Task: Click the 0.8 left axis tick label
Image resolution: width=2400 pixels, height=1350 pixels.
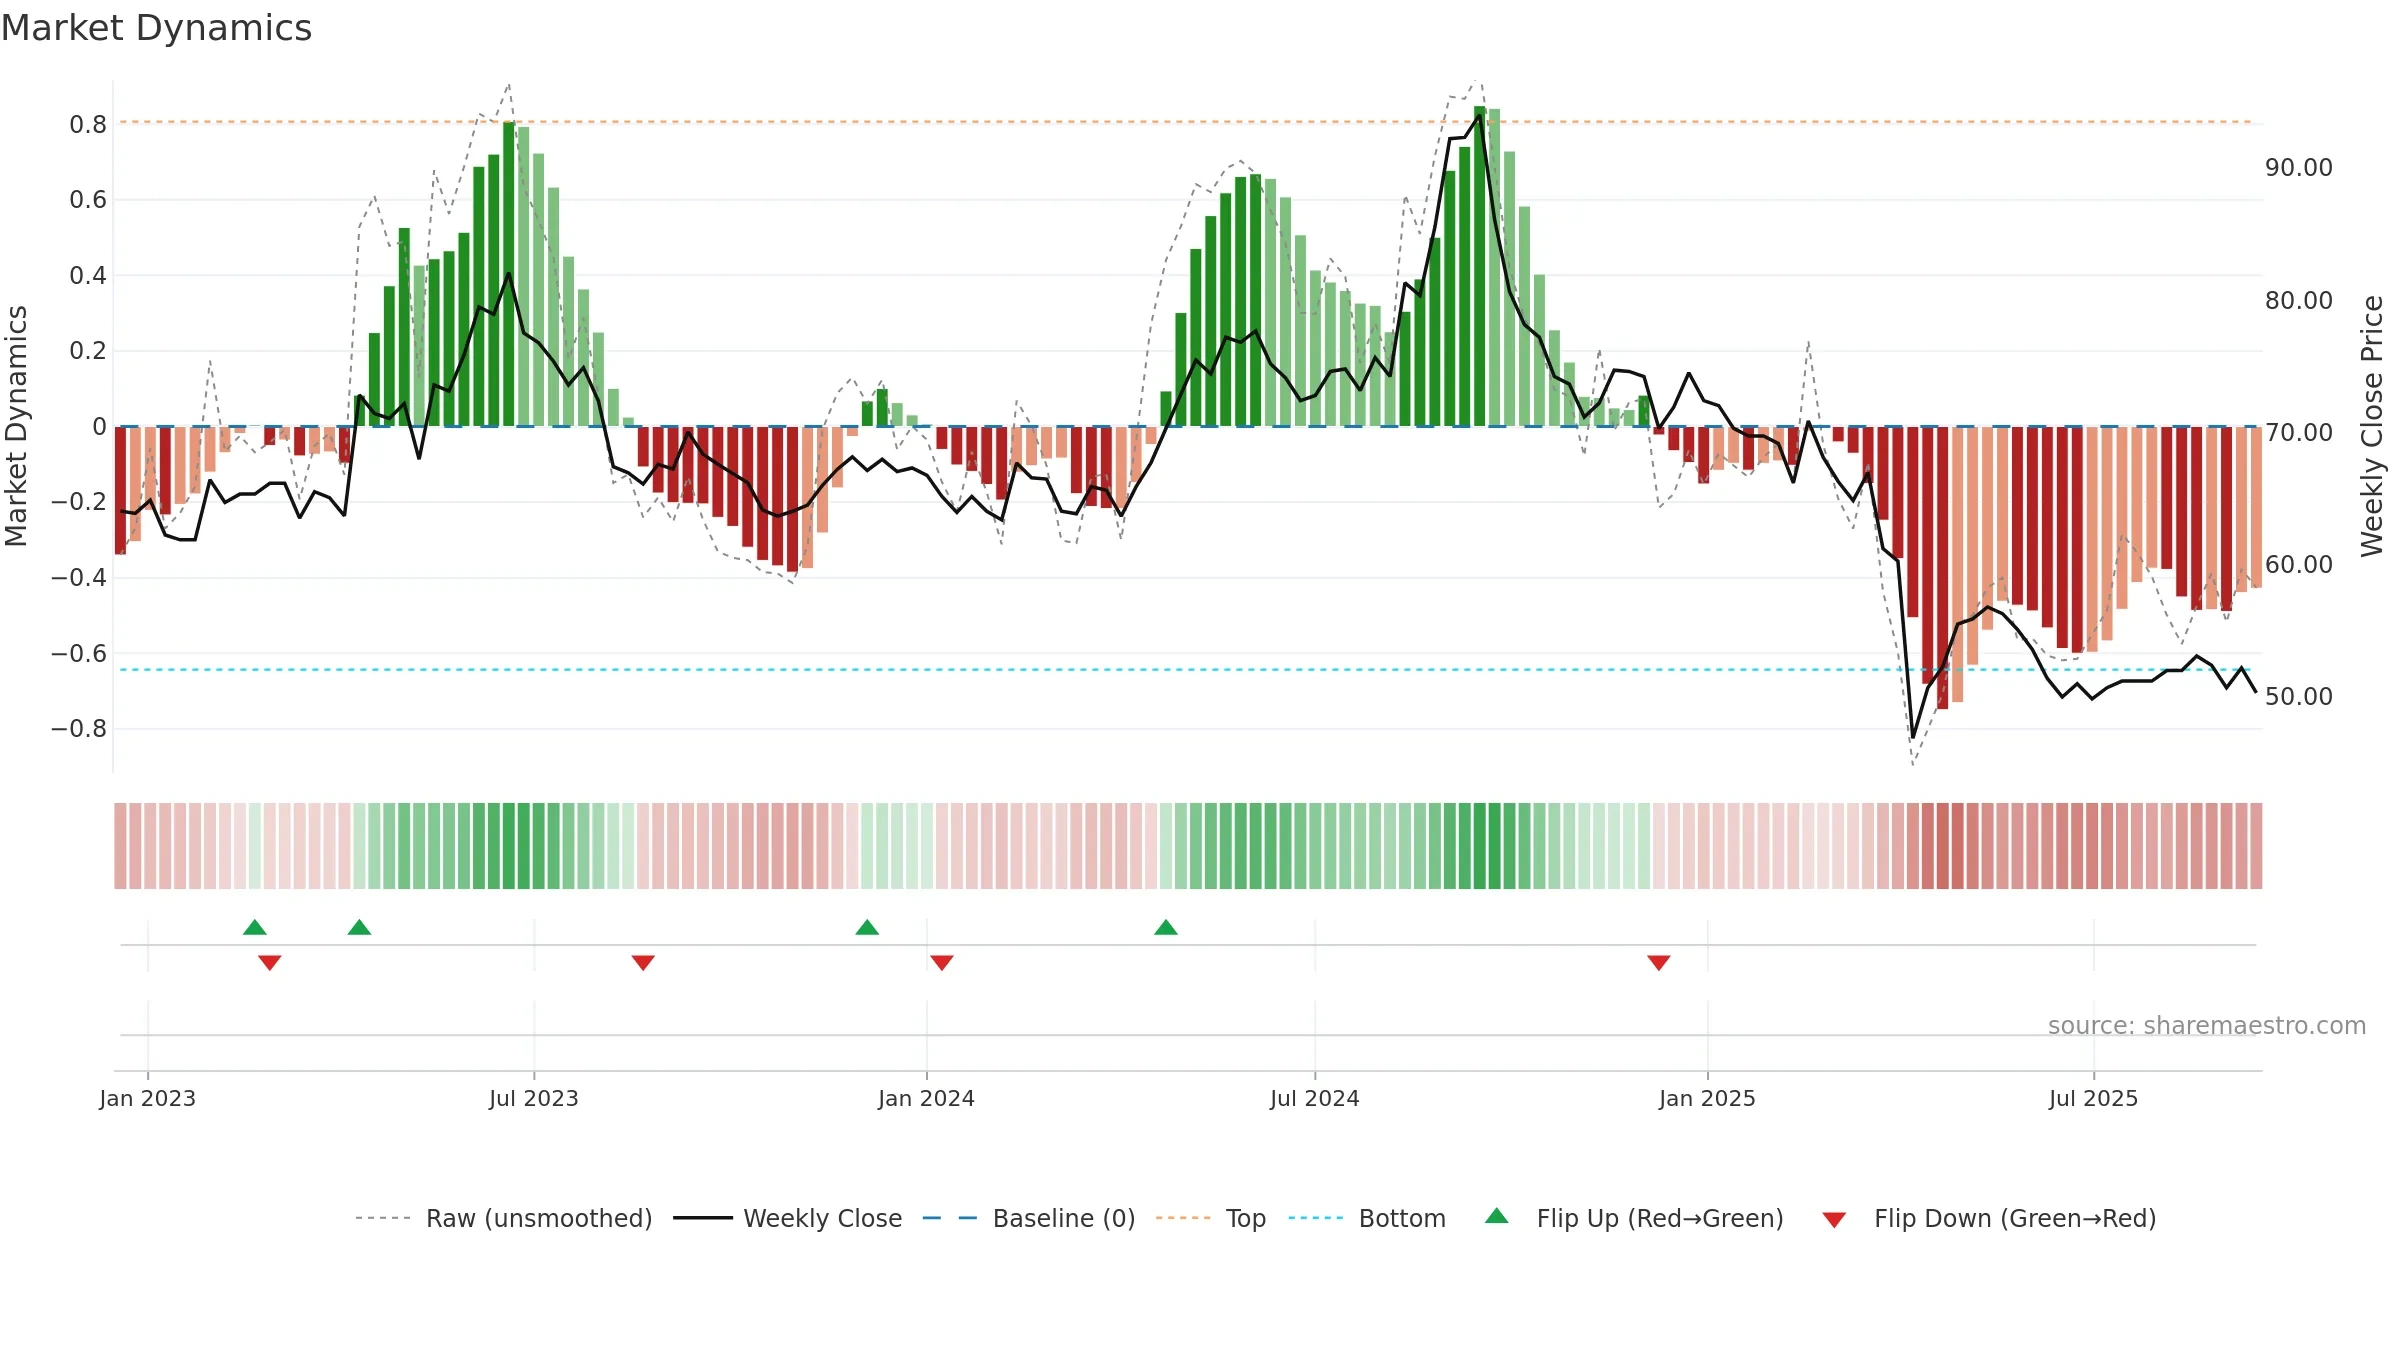Action: tap(88, 124)
